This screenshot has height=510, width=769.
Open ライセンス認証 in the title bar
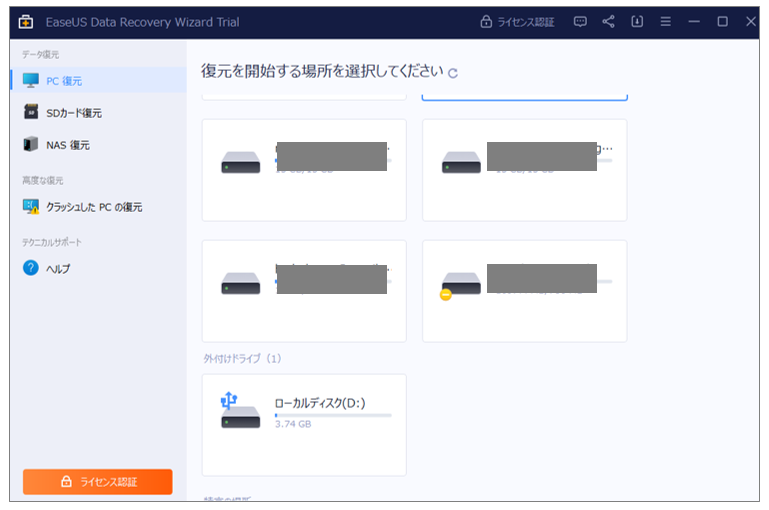point(517,22)
